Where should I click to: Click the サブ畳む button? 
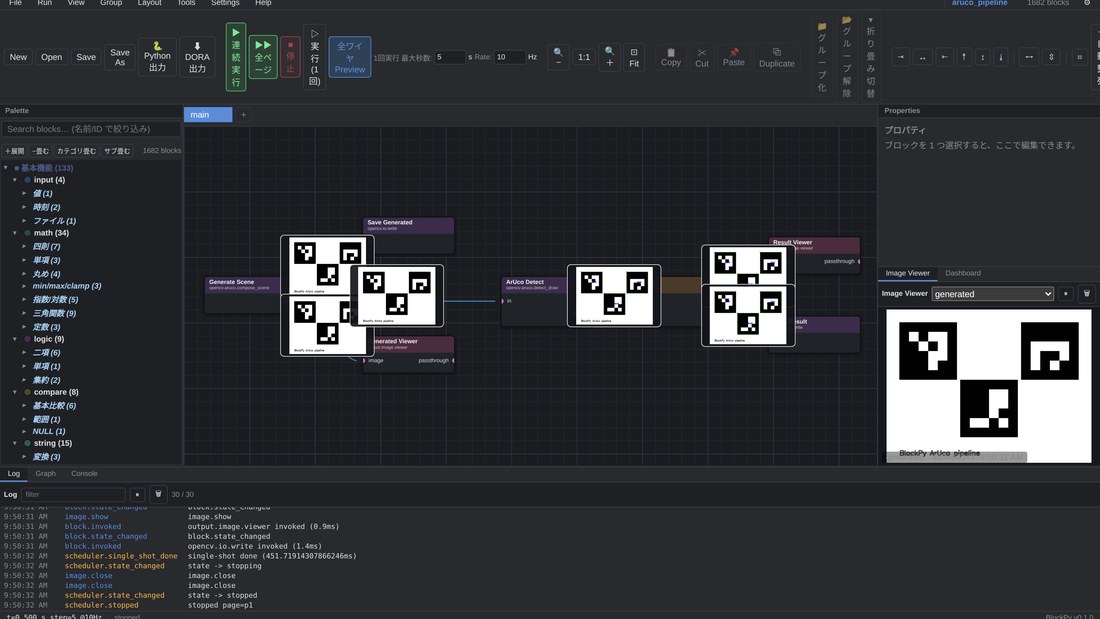pyautogui.click(x=117, y=151)
